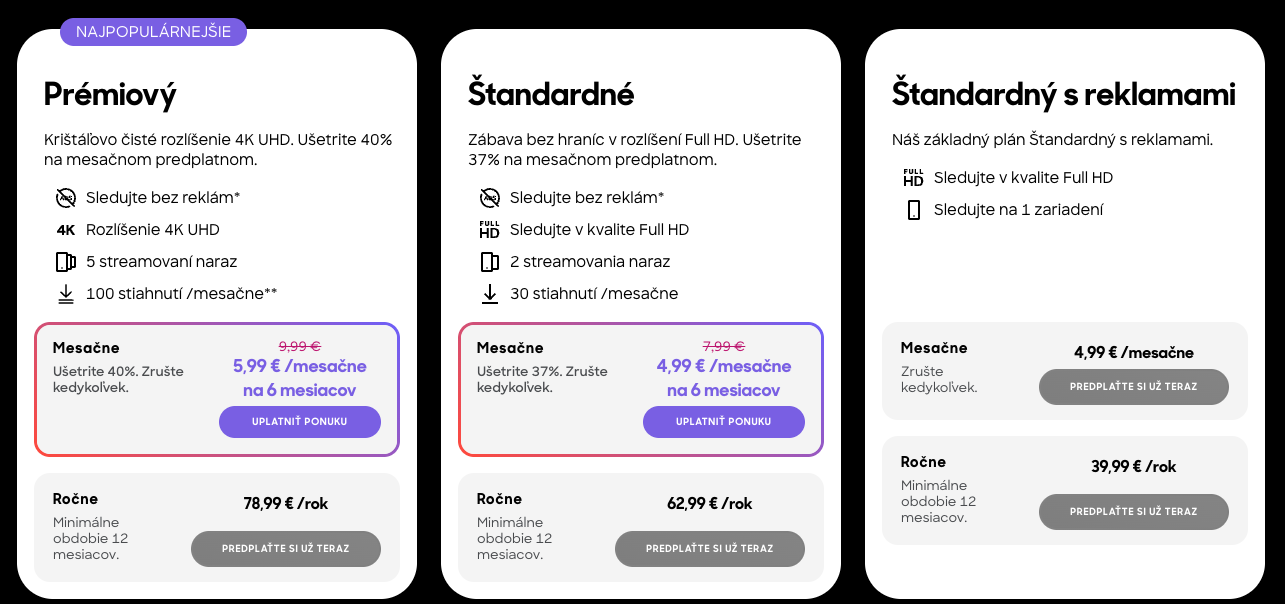Click the Najpopulárnejšie badge
The height and width of the screenshot is (604, 1285).
tap(153, 32)
